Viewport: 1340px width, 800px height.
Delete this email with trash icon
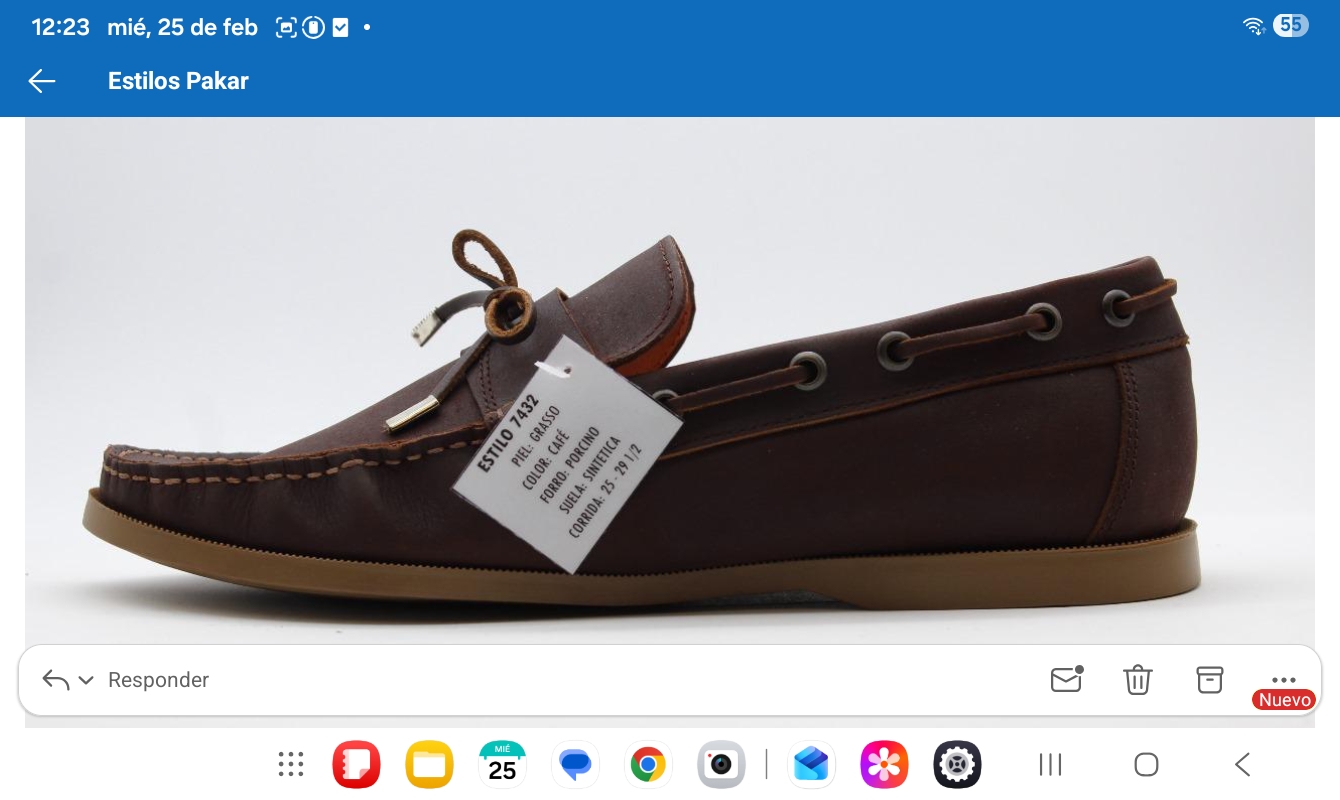tap(1138, 680)
